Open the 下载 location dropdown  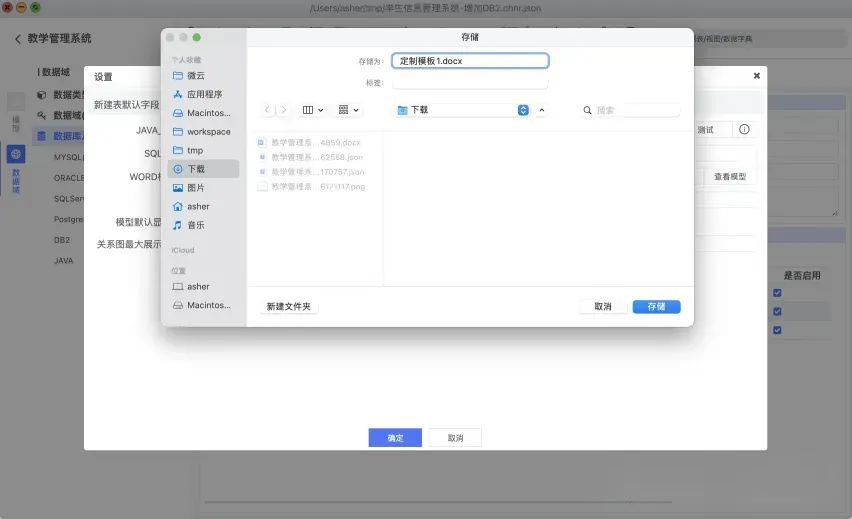pos(523,110)
